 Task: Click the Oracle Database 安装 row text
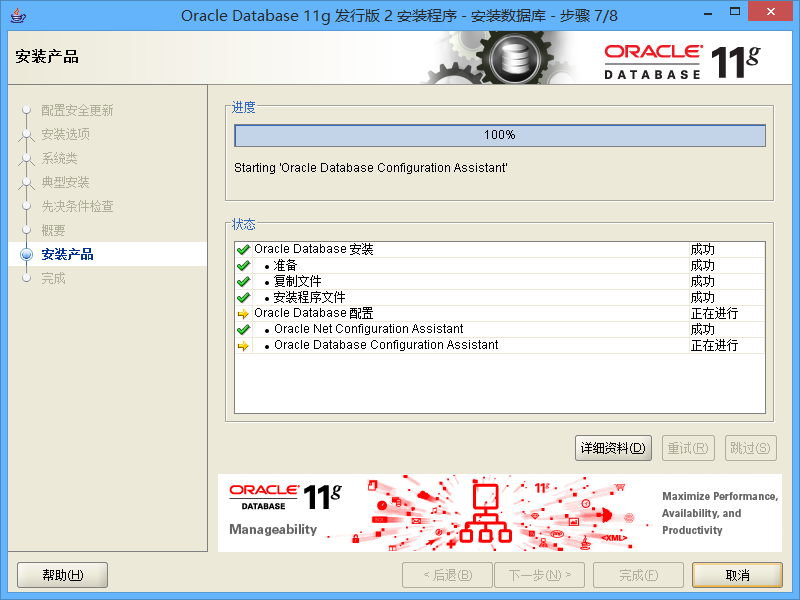point(314,249)
